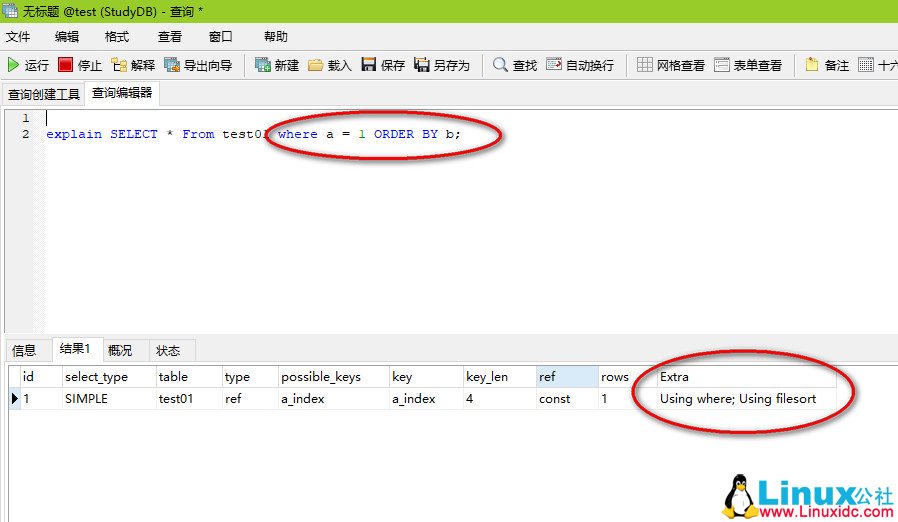Screen dimensions: 898x522
Task: Click the Find (查找) button label
Action: (525, 65)
